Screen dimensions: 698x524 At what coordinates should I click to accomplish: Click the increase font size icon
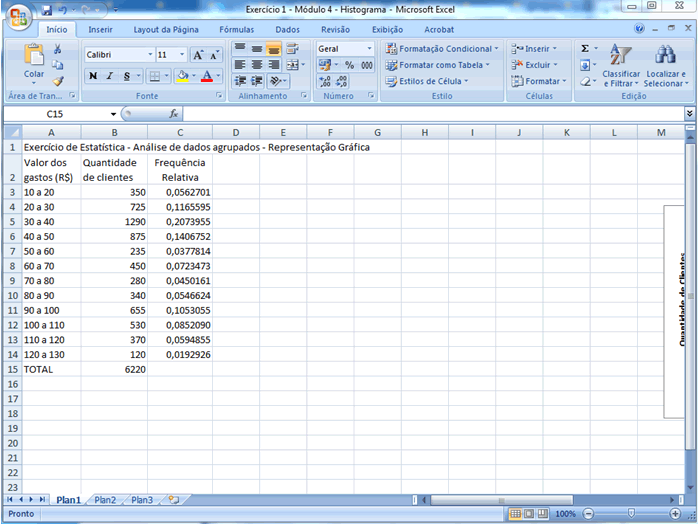[x=198, y=55]
